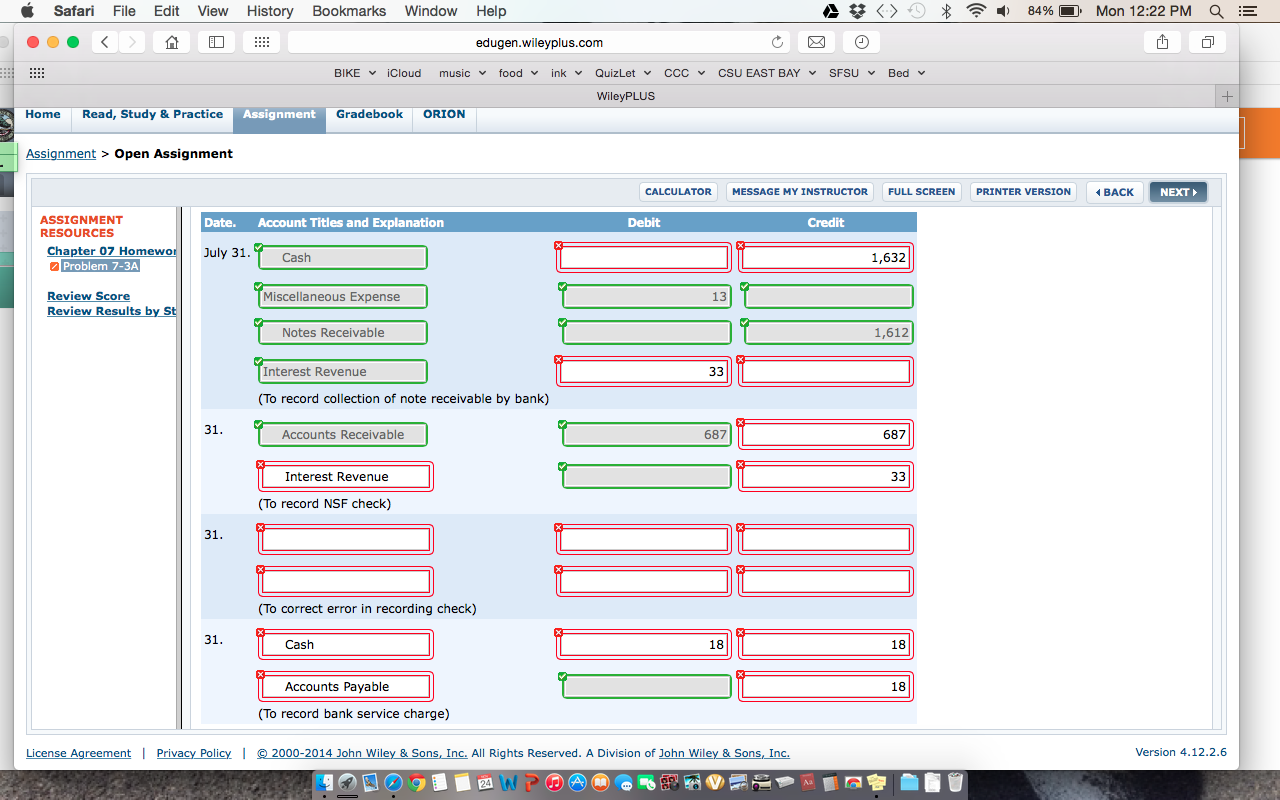Open Spotlight search in menu bar
Screen dimensions: 1280x800
coord(1216,11)
